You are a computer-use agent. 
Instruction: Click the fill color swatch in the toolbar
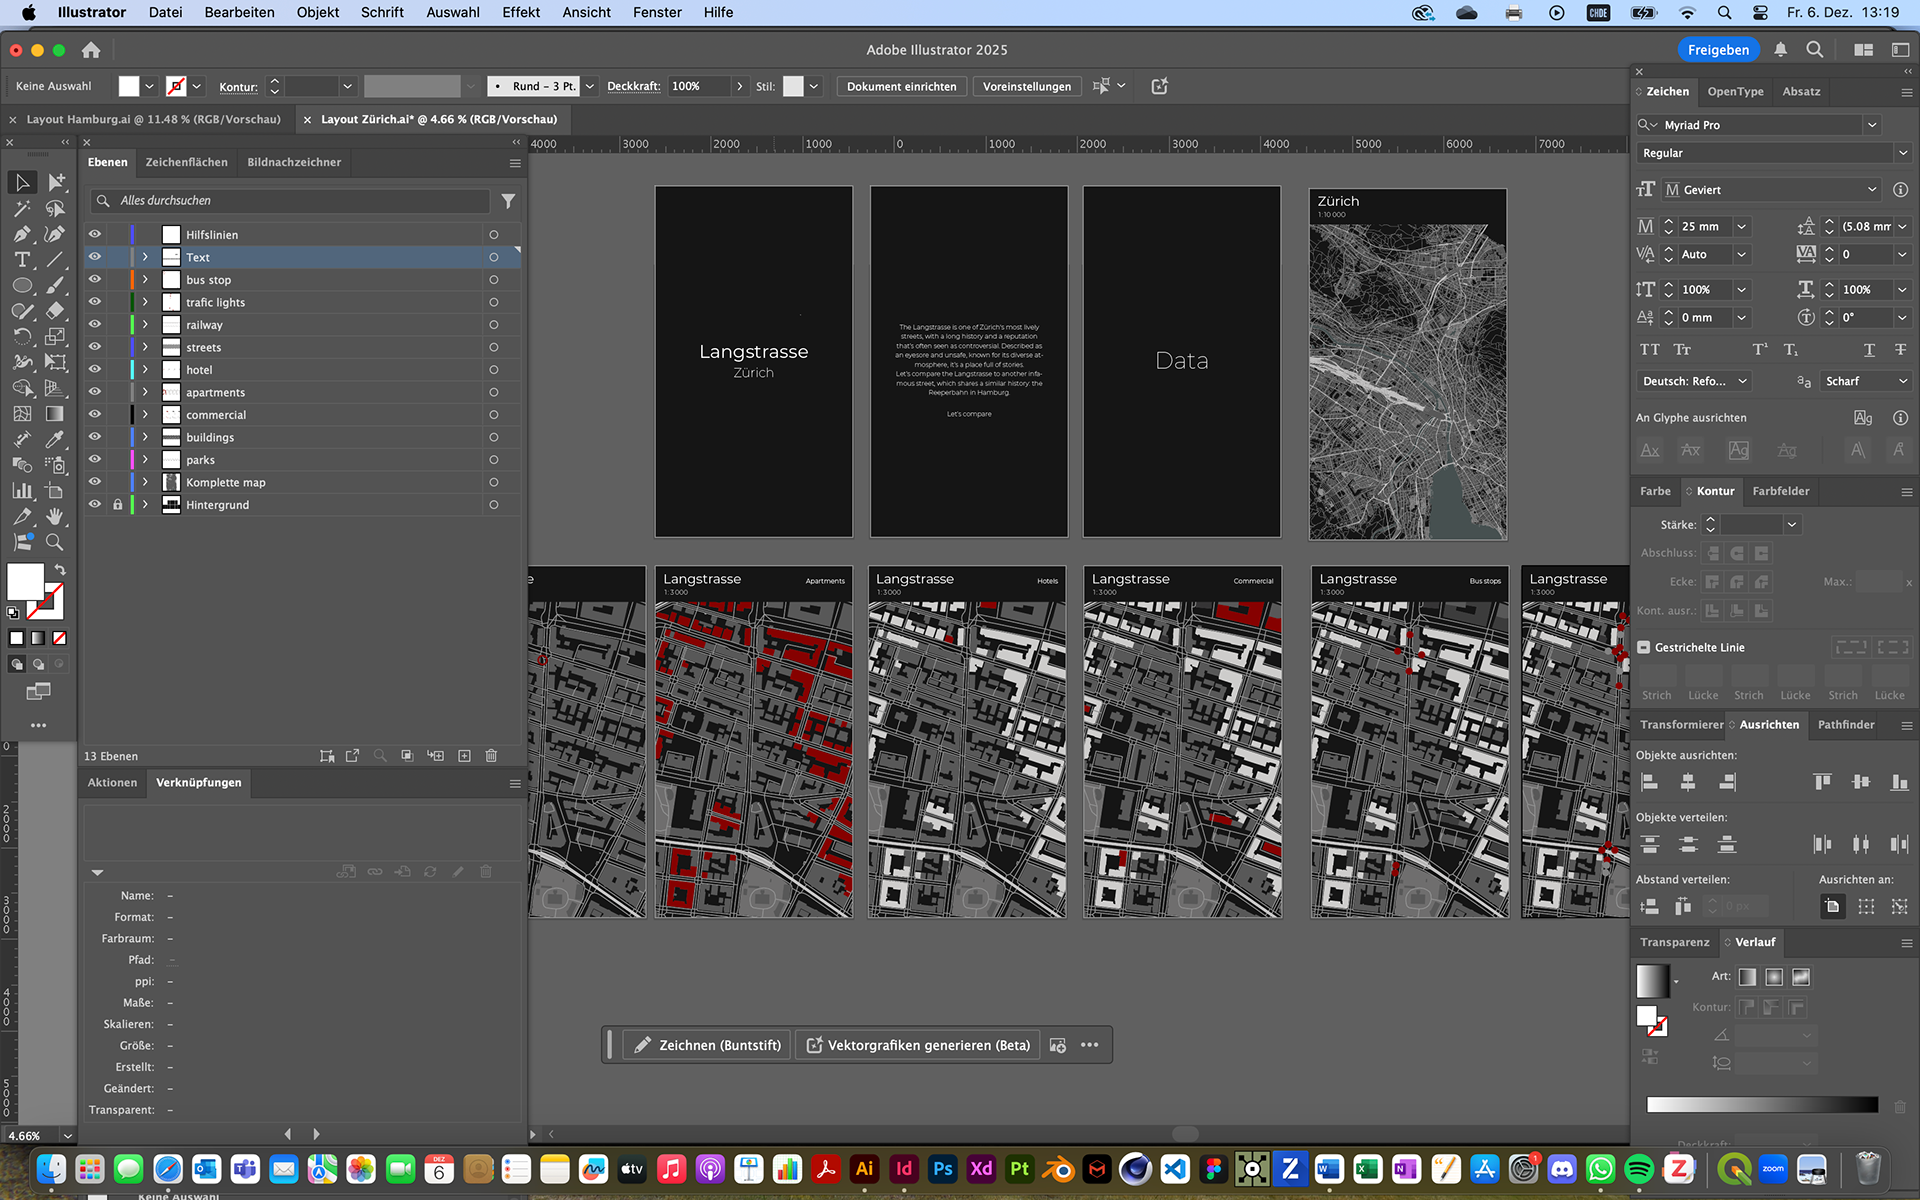[25, 581]
